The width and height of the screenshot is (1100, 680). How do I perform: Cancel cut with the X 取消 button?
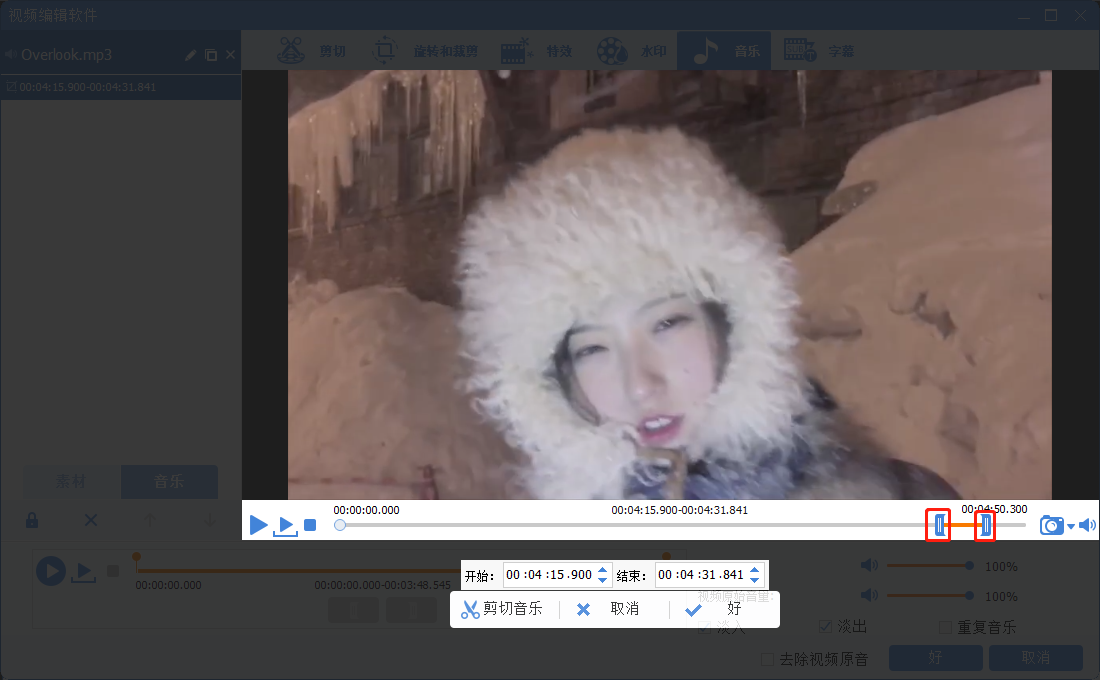(608, 609)
